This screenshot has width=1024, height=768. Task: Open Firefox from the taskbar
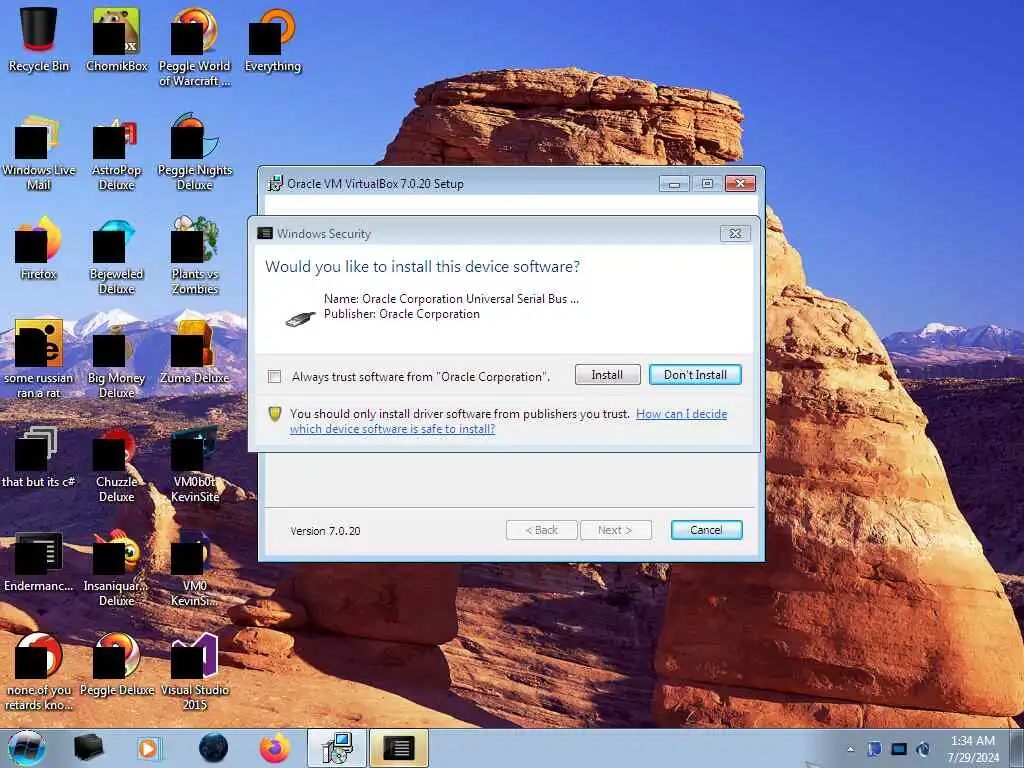275,748
